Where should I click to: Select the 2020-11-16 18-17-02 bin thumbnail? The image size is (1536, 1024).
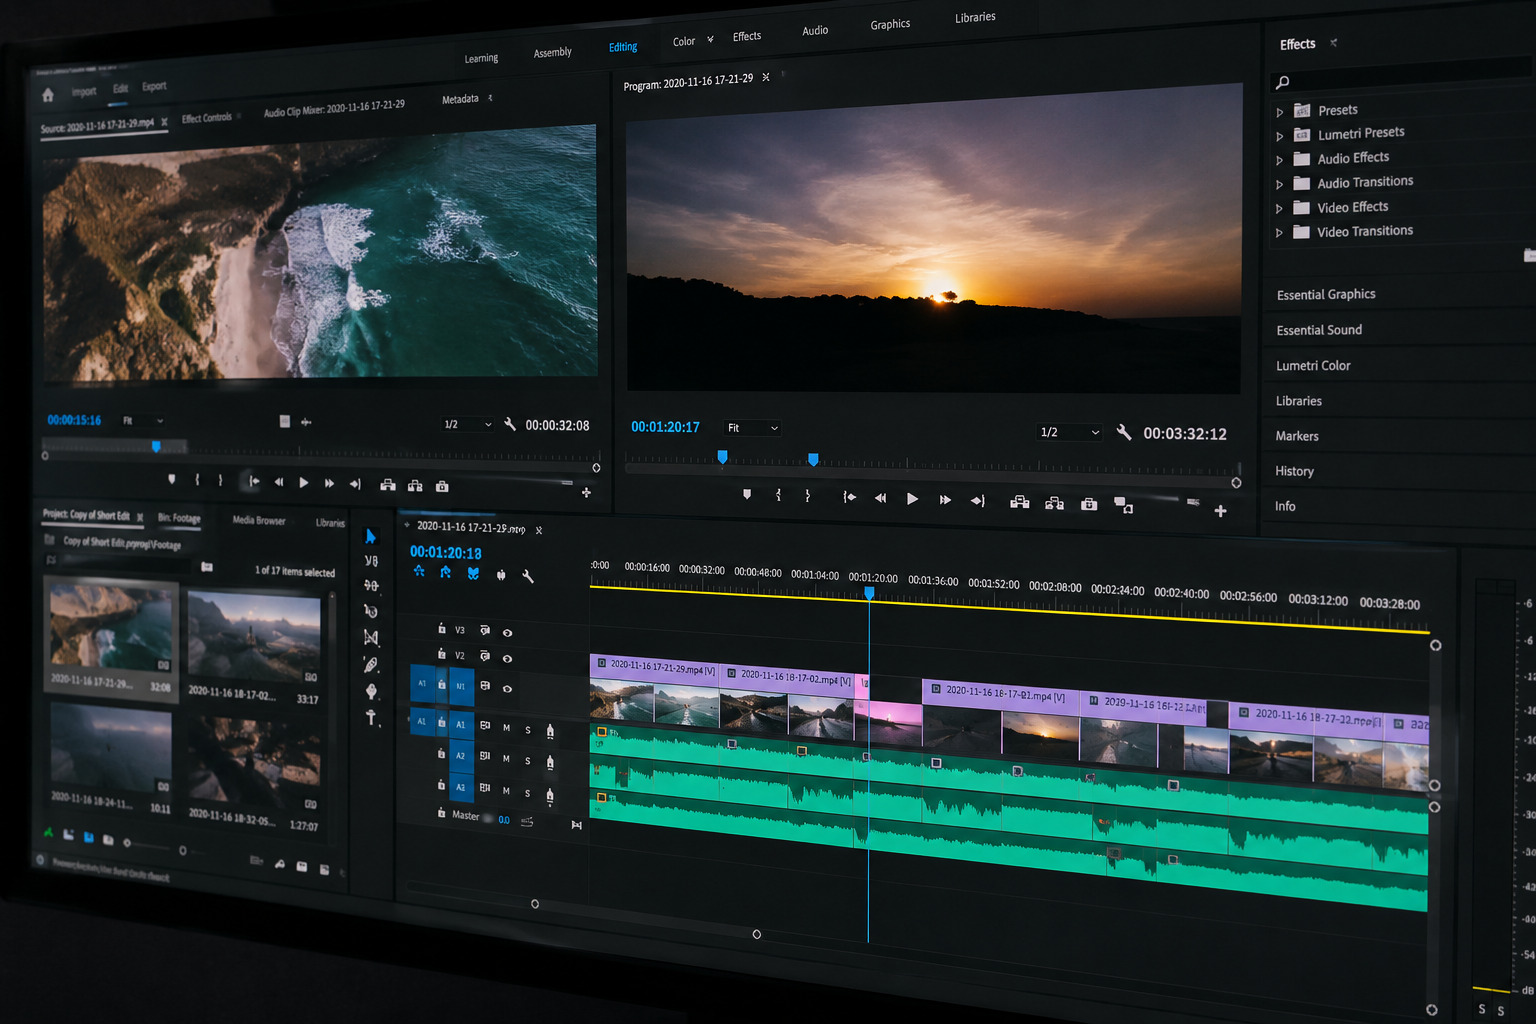click(x=254, y=636)
